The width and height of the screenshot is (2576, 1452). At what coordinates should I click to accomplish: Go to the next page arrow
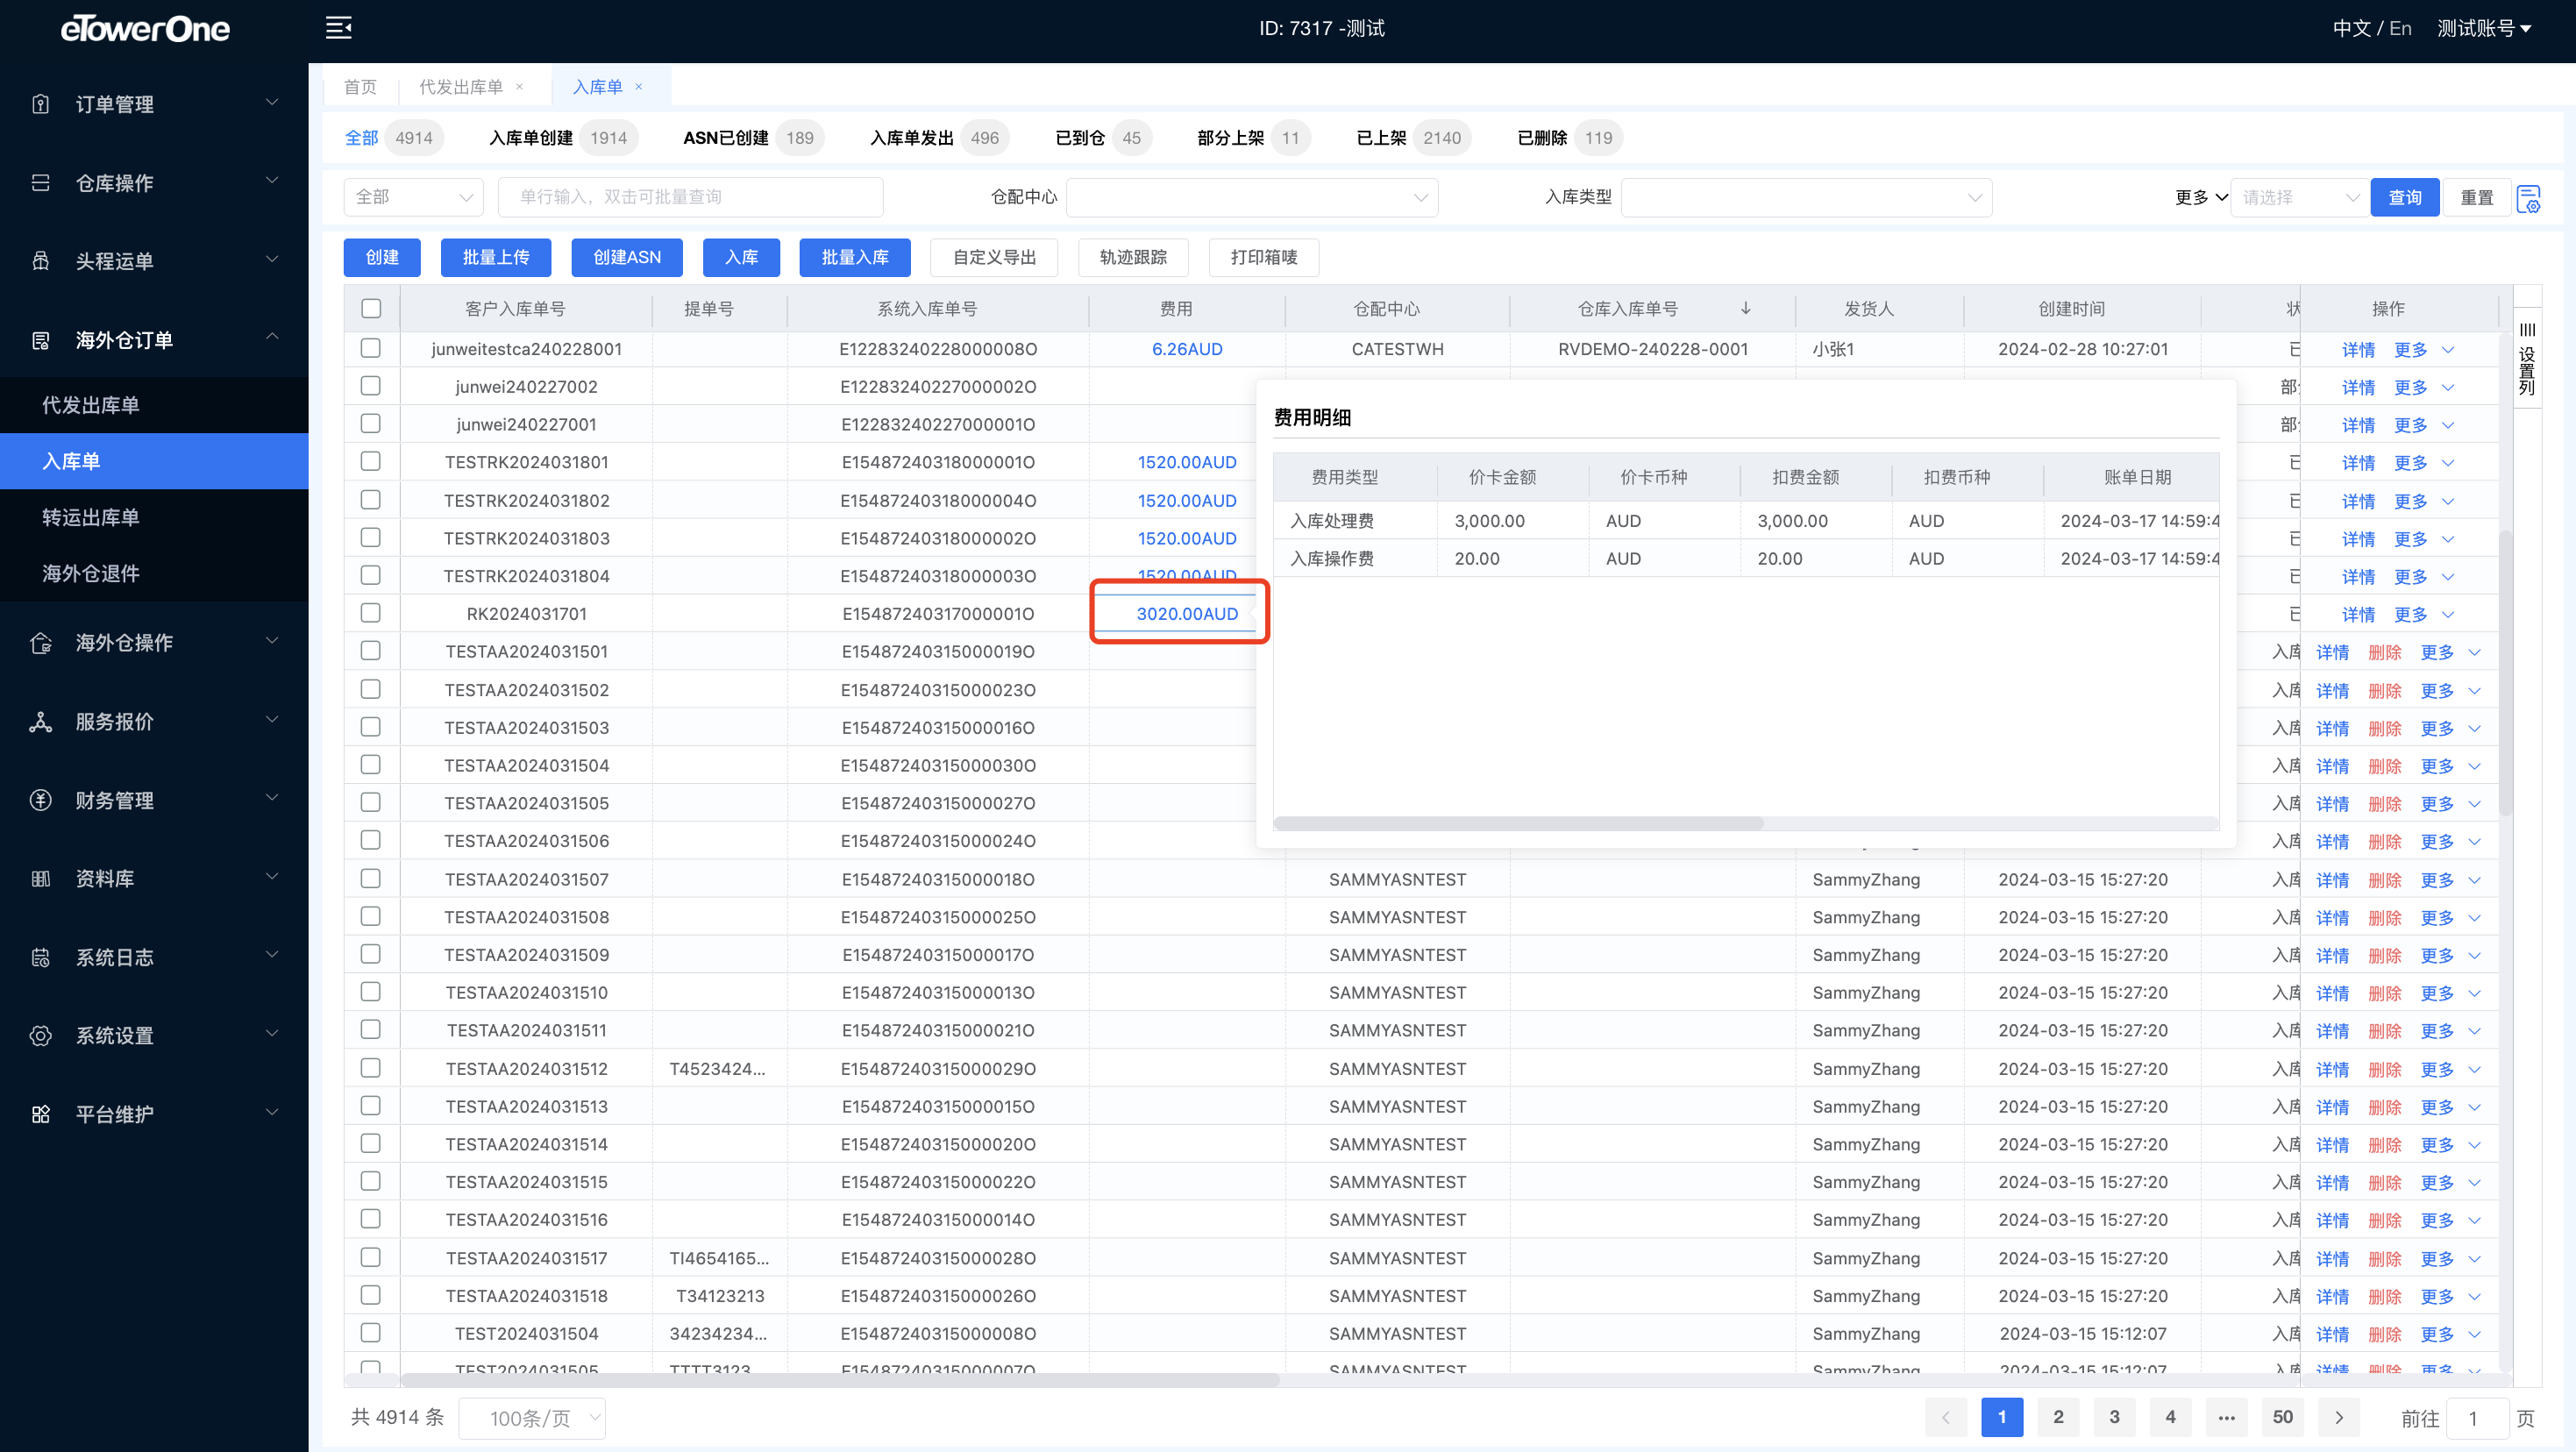click(x=2339, y=1417)
